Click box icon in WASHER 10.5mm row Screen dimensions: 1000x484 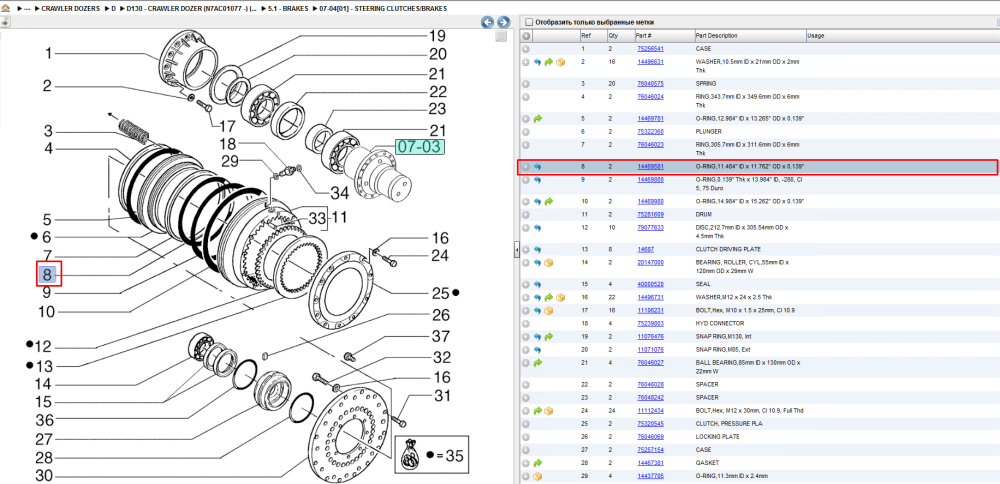click(560, 62)
